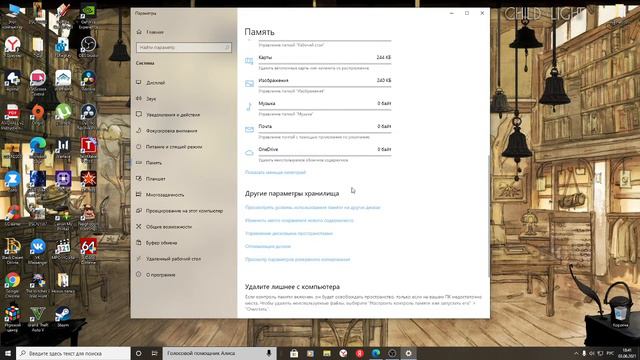Image resolution: width=640 pixels, height=360 pixels.
Task: Open the Zoom desktop shortcut
Action: click(x=13, y=182)
